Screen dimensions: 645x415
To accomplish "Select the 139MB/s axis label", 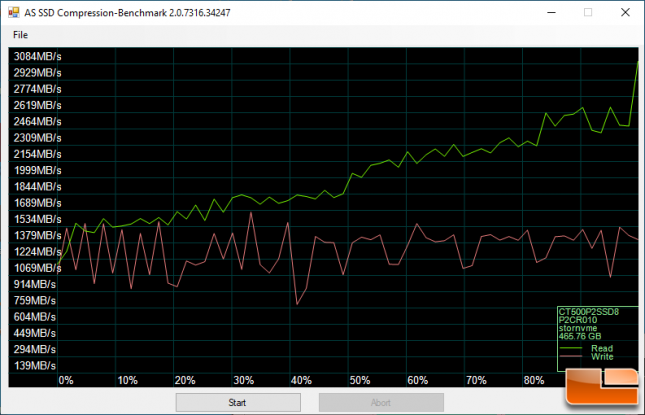I will point(35,366).
